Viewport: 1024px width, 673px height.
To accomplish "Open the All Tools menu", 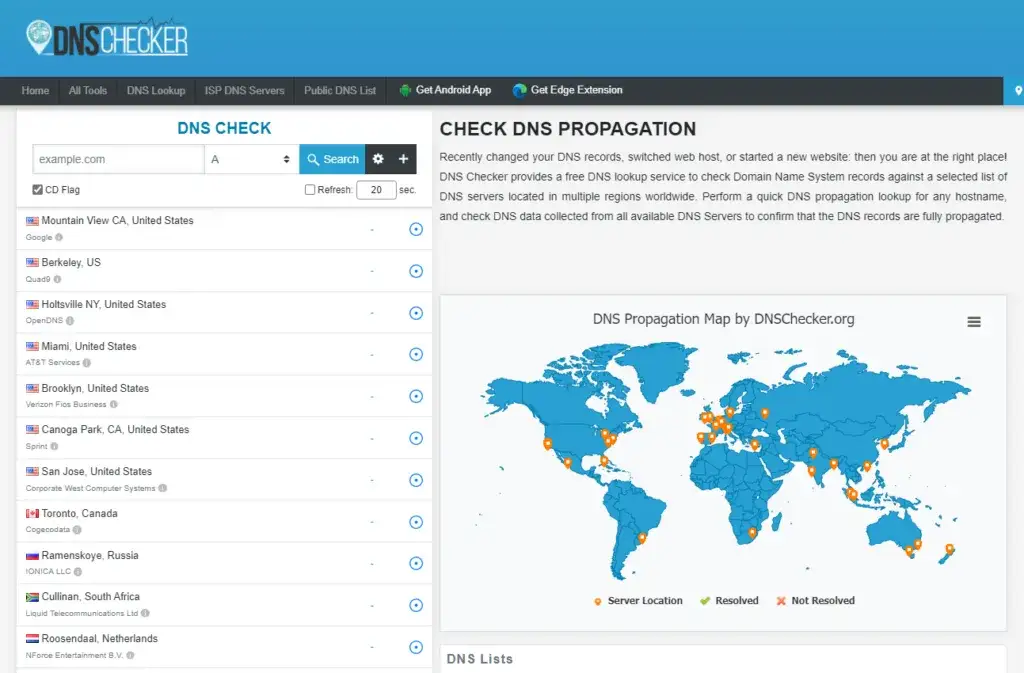I will click(88, 90).
